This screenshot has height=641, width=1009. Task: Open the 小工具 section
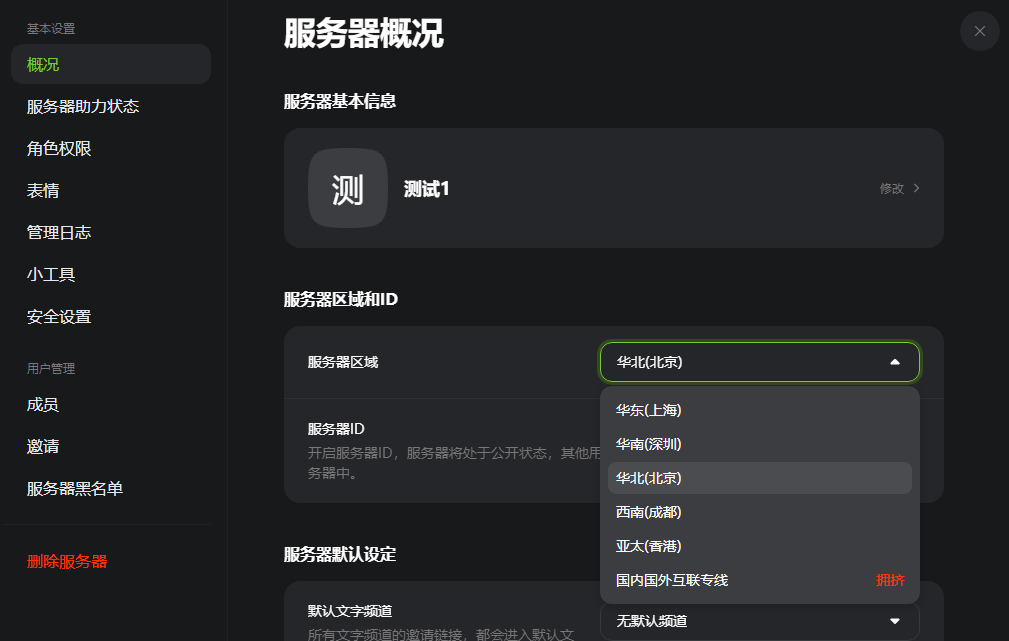(50, 274)
